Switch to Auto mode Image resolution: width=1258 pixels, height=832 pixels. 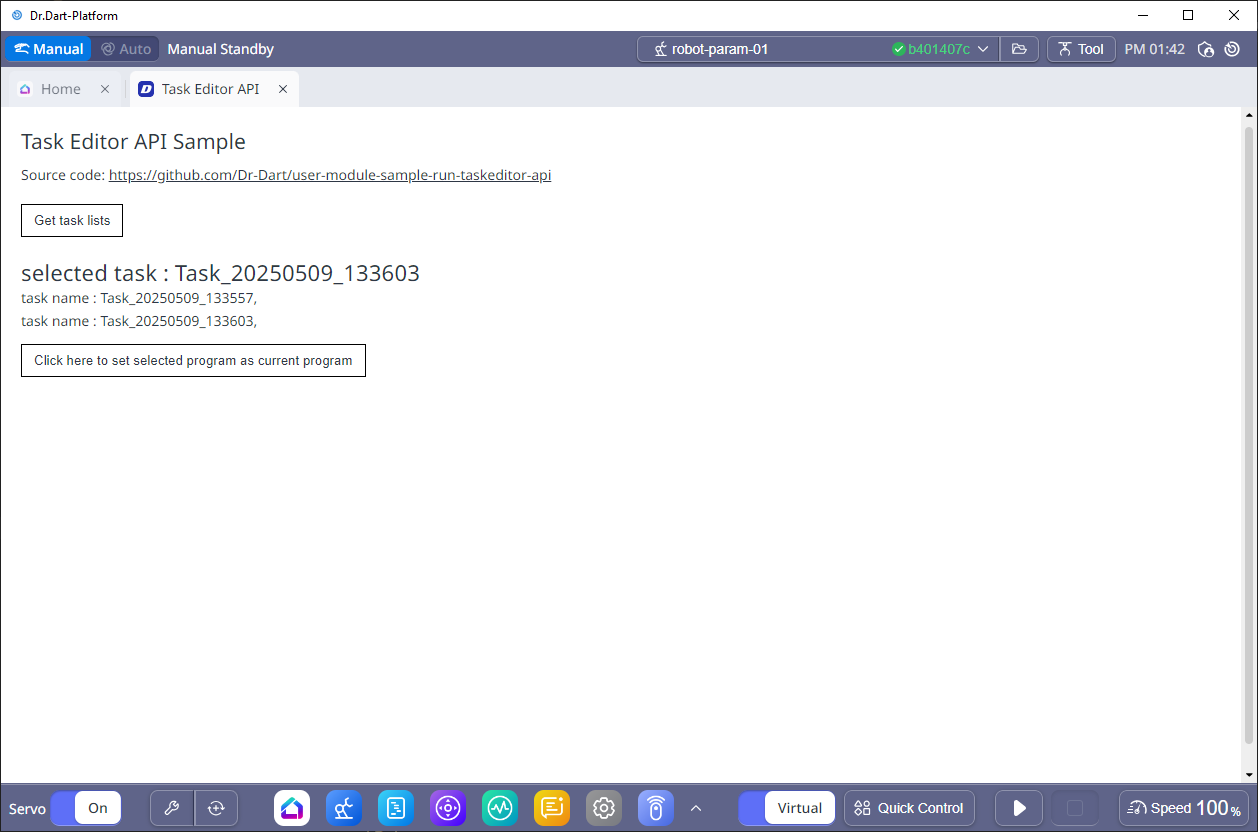click(x=126, y=49)
